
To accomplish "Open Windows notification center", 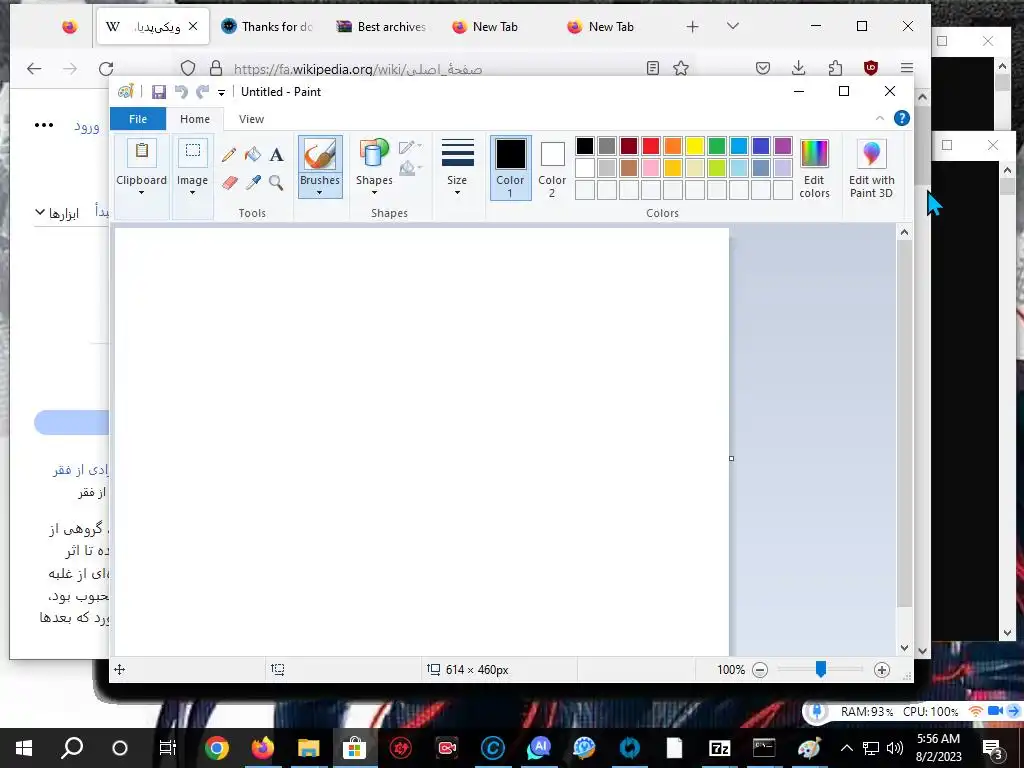I will tap(993, 748).
